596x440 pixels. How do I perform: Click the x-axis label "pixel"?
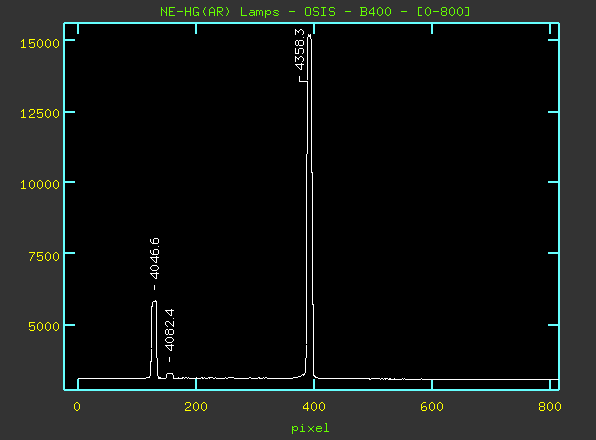310,429
